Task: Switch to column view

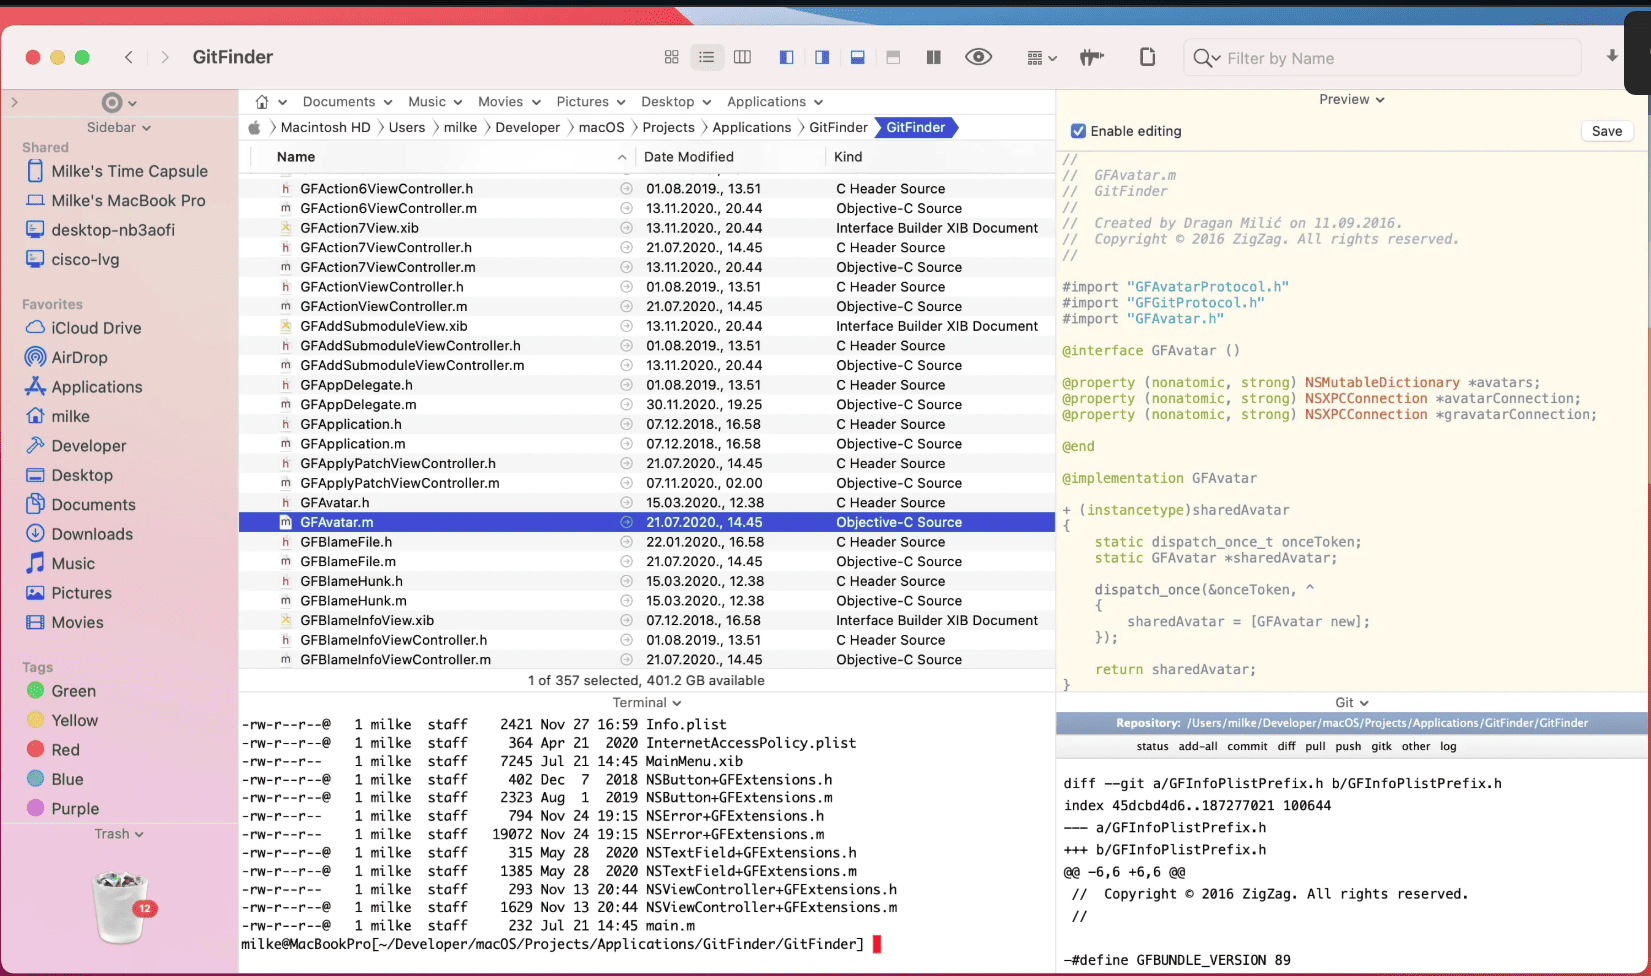Action: pos(742,58)
